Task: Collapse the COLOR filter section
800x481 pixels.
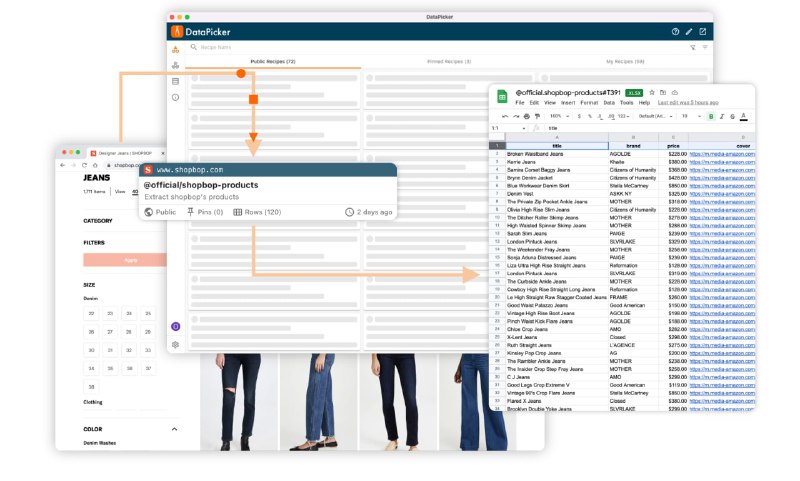Action: pyautogui.click(x=174, y=429)
